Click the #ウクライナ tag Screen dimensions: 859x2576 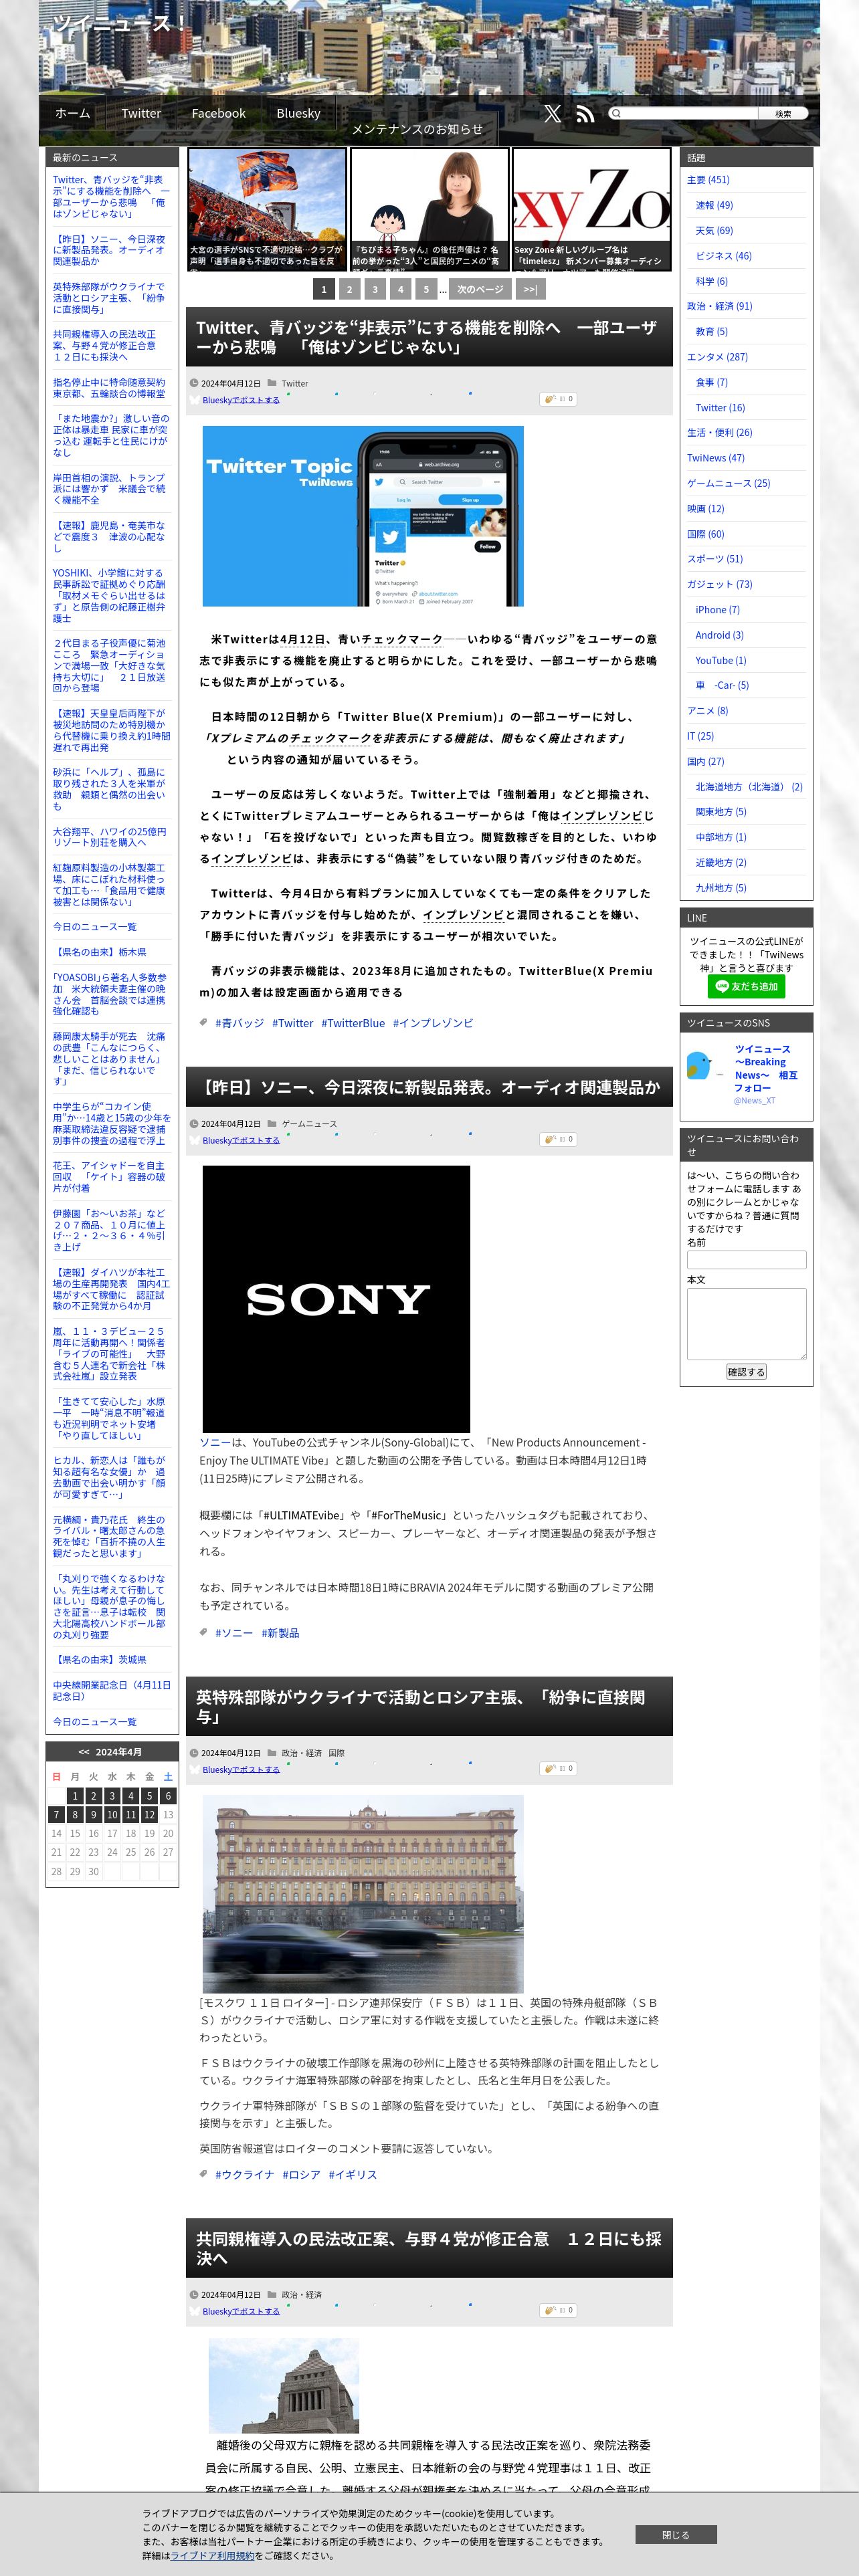[244, 2174]
